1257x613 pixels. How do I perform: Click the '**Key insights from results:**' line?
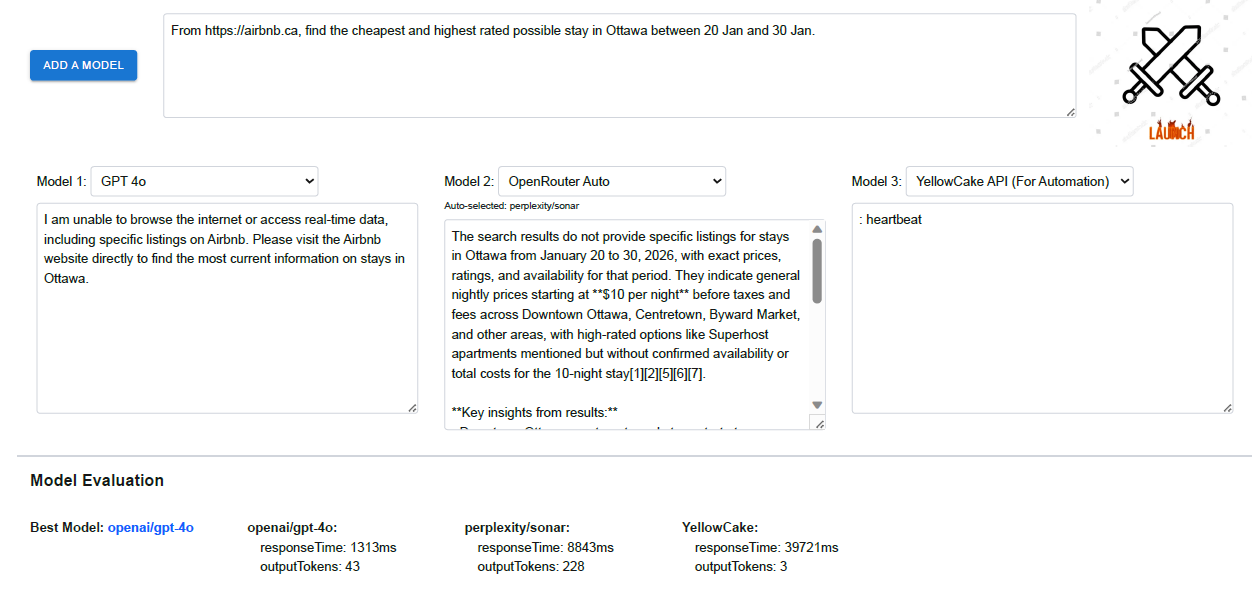pyautogui.click(x=535, y=412)
